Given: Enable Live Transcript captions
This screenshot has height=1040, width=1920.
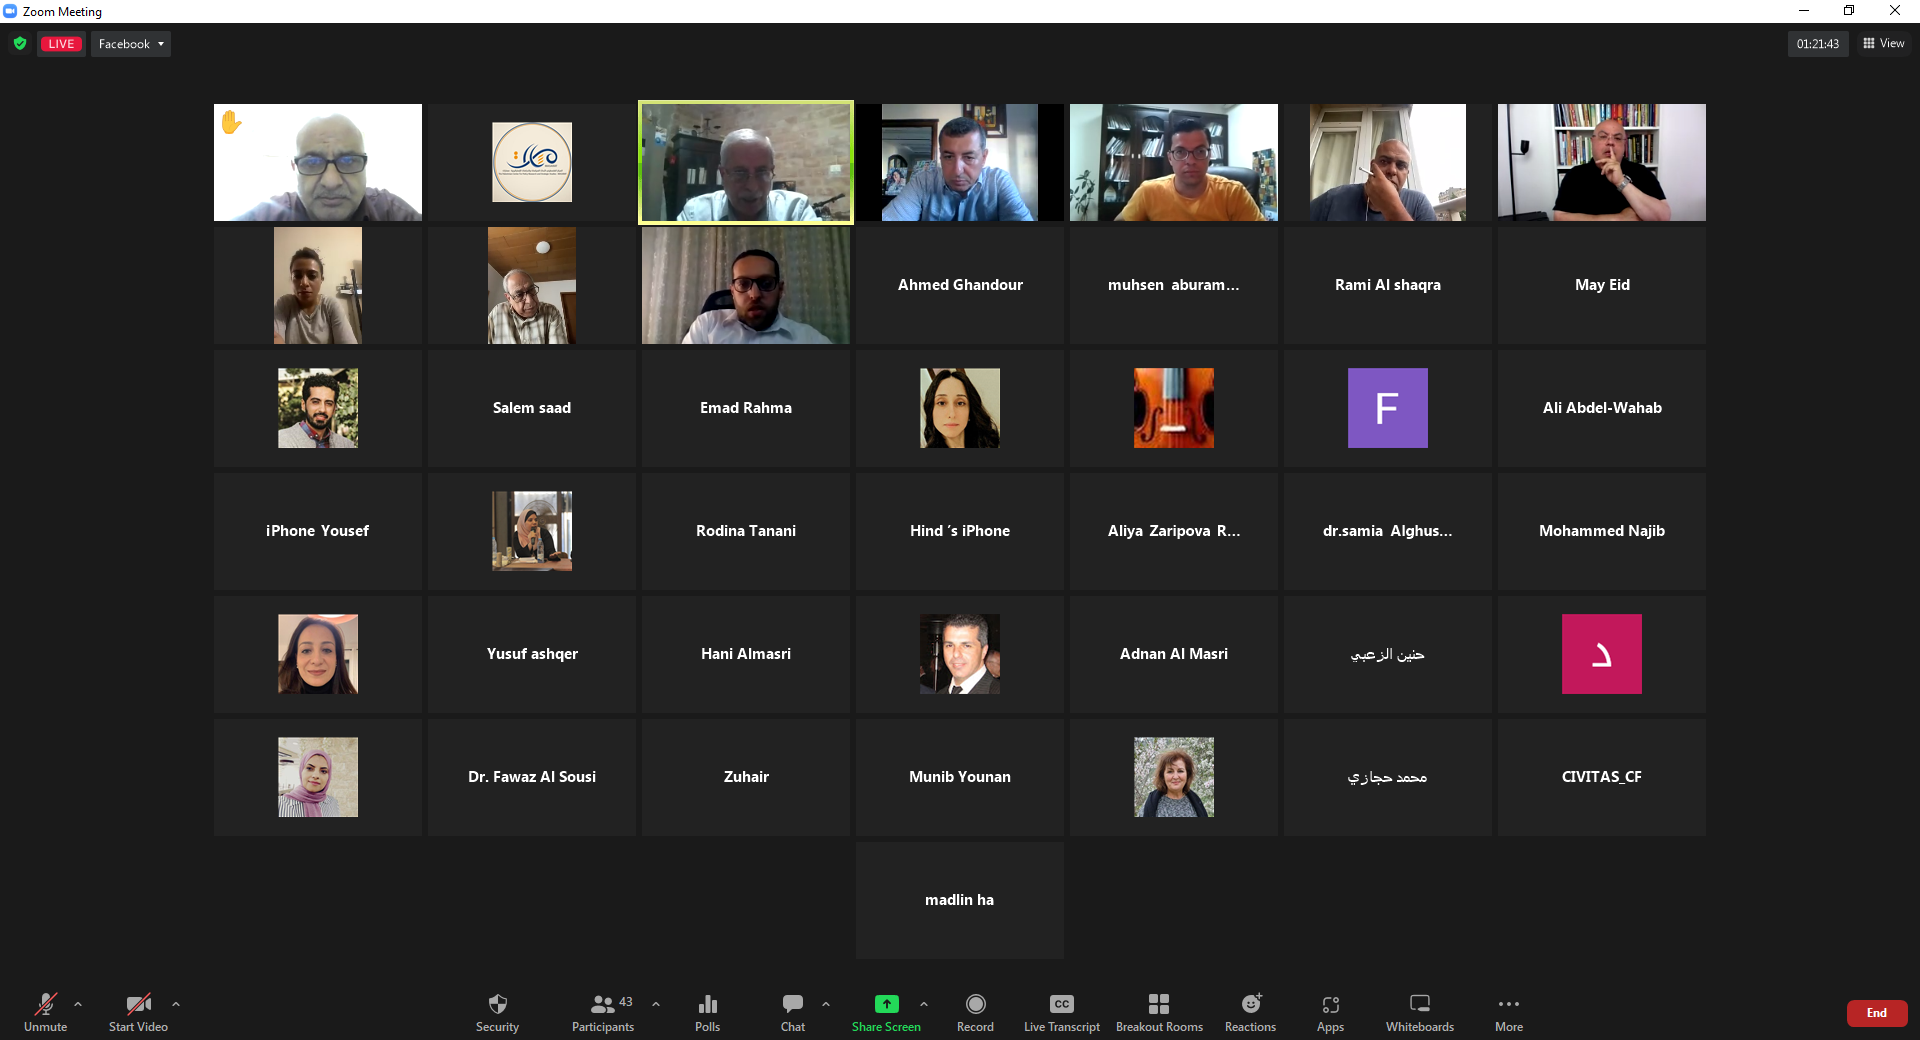Looking at the screenshot, I should 1061,1011.
